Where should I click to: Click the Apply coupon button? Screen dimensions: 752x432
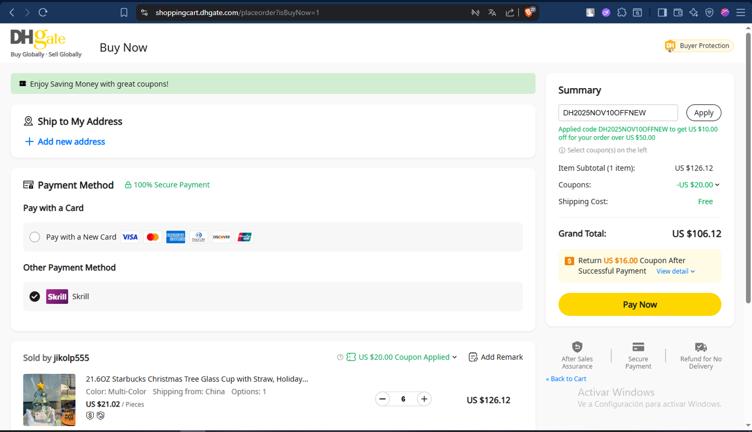[x=704, y=113]
